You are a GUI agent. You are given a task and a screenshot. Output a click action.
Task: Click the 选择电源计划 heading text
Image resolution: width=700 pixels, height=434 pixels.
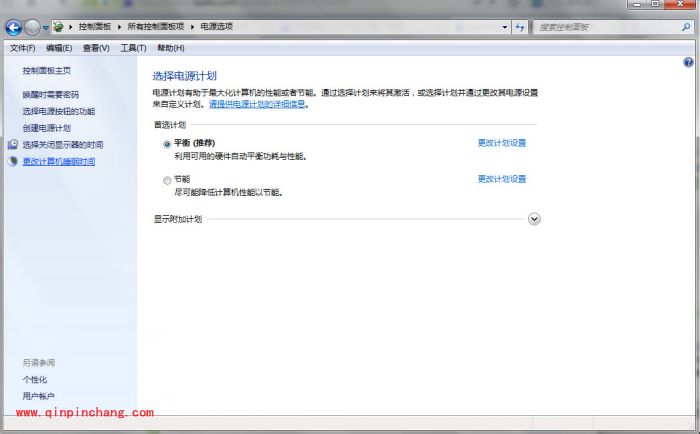184,76
